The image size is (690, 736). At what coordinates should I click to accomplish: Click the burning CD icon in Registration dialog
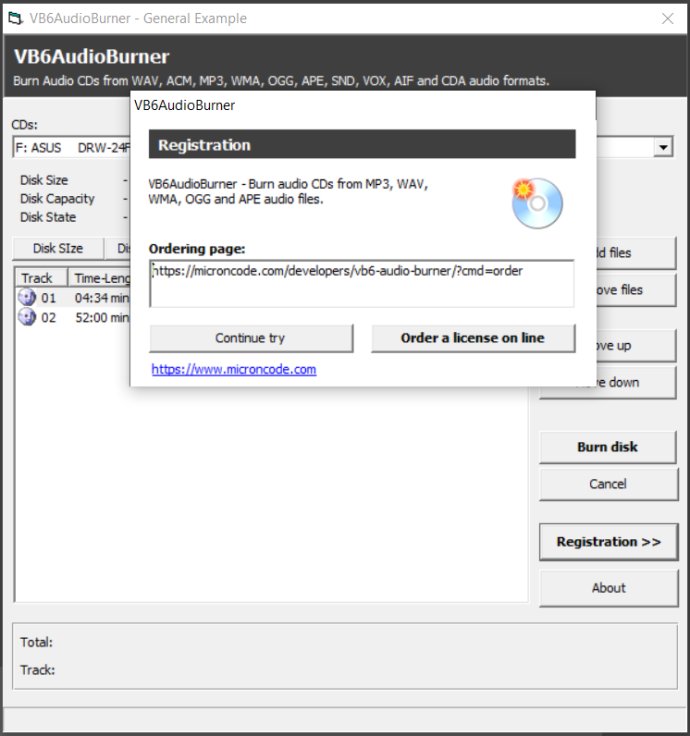point(537,203)
